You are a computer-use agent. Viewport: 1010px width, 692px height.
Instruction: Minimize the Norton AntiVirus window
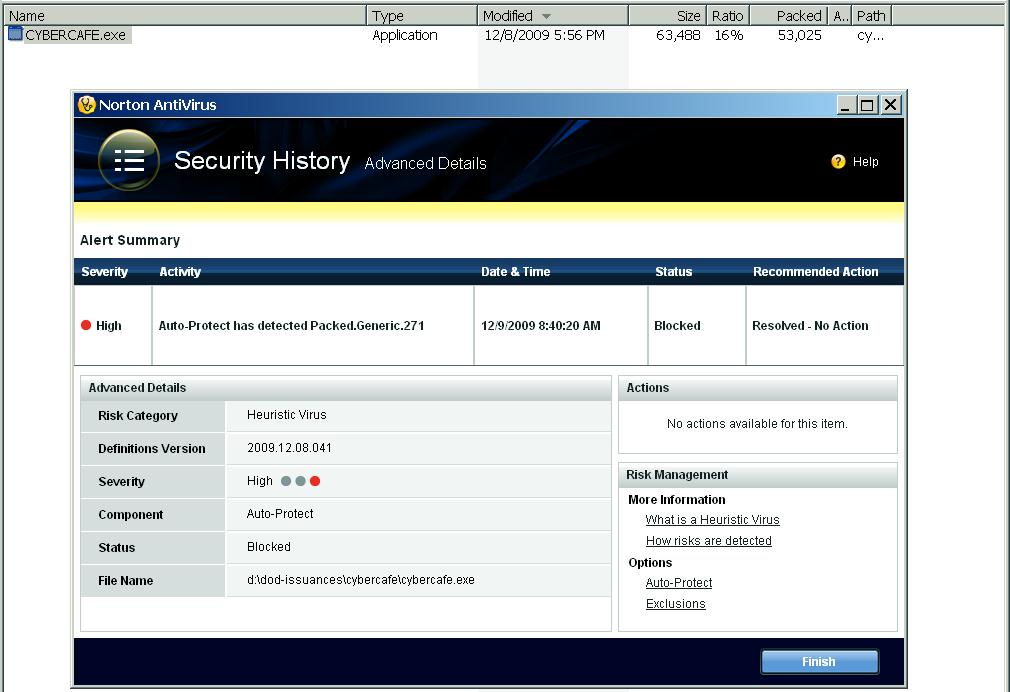coord(846,105)
